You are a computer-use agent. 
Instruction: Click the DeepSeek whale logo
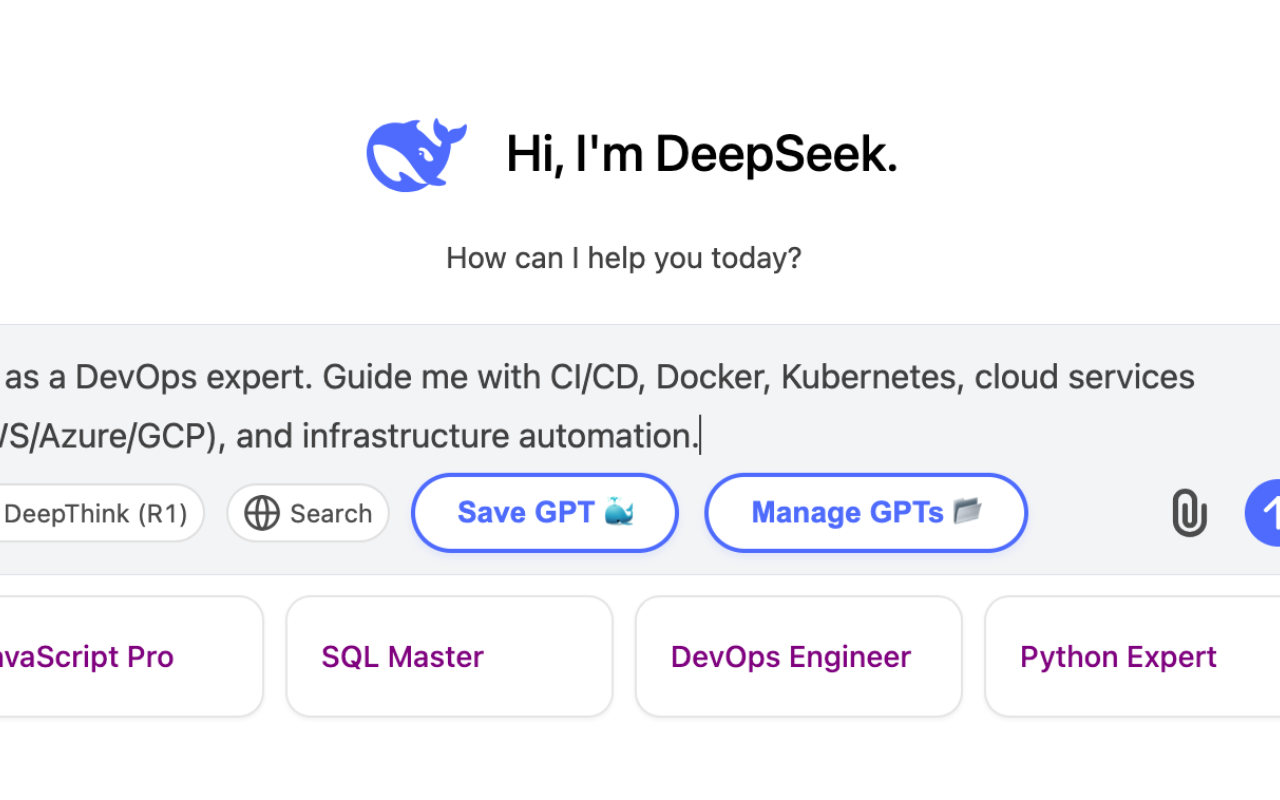[x=416, y=152]
